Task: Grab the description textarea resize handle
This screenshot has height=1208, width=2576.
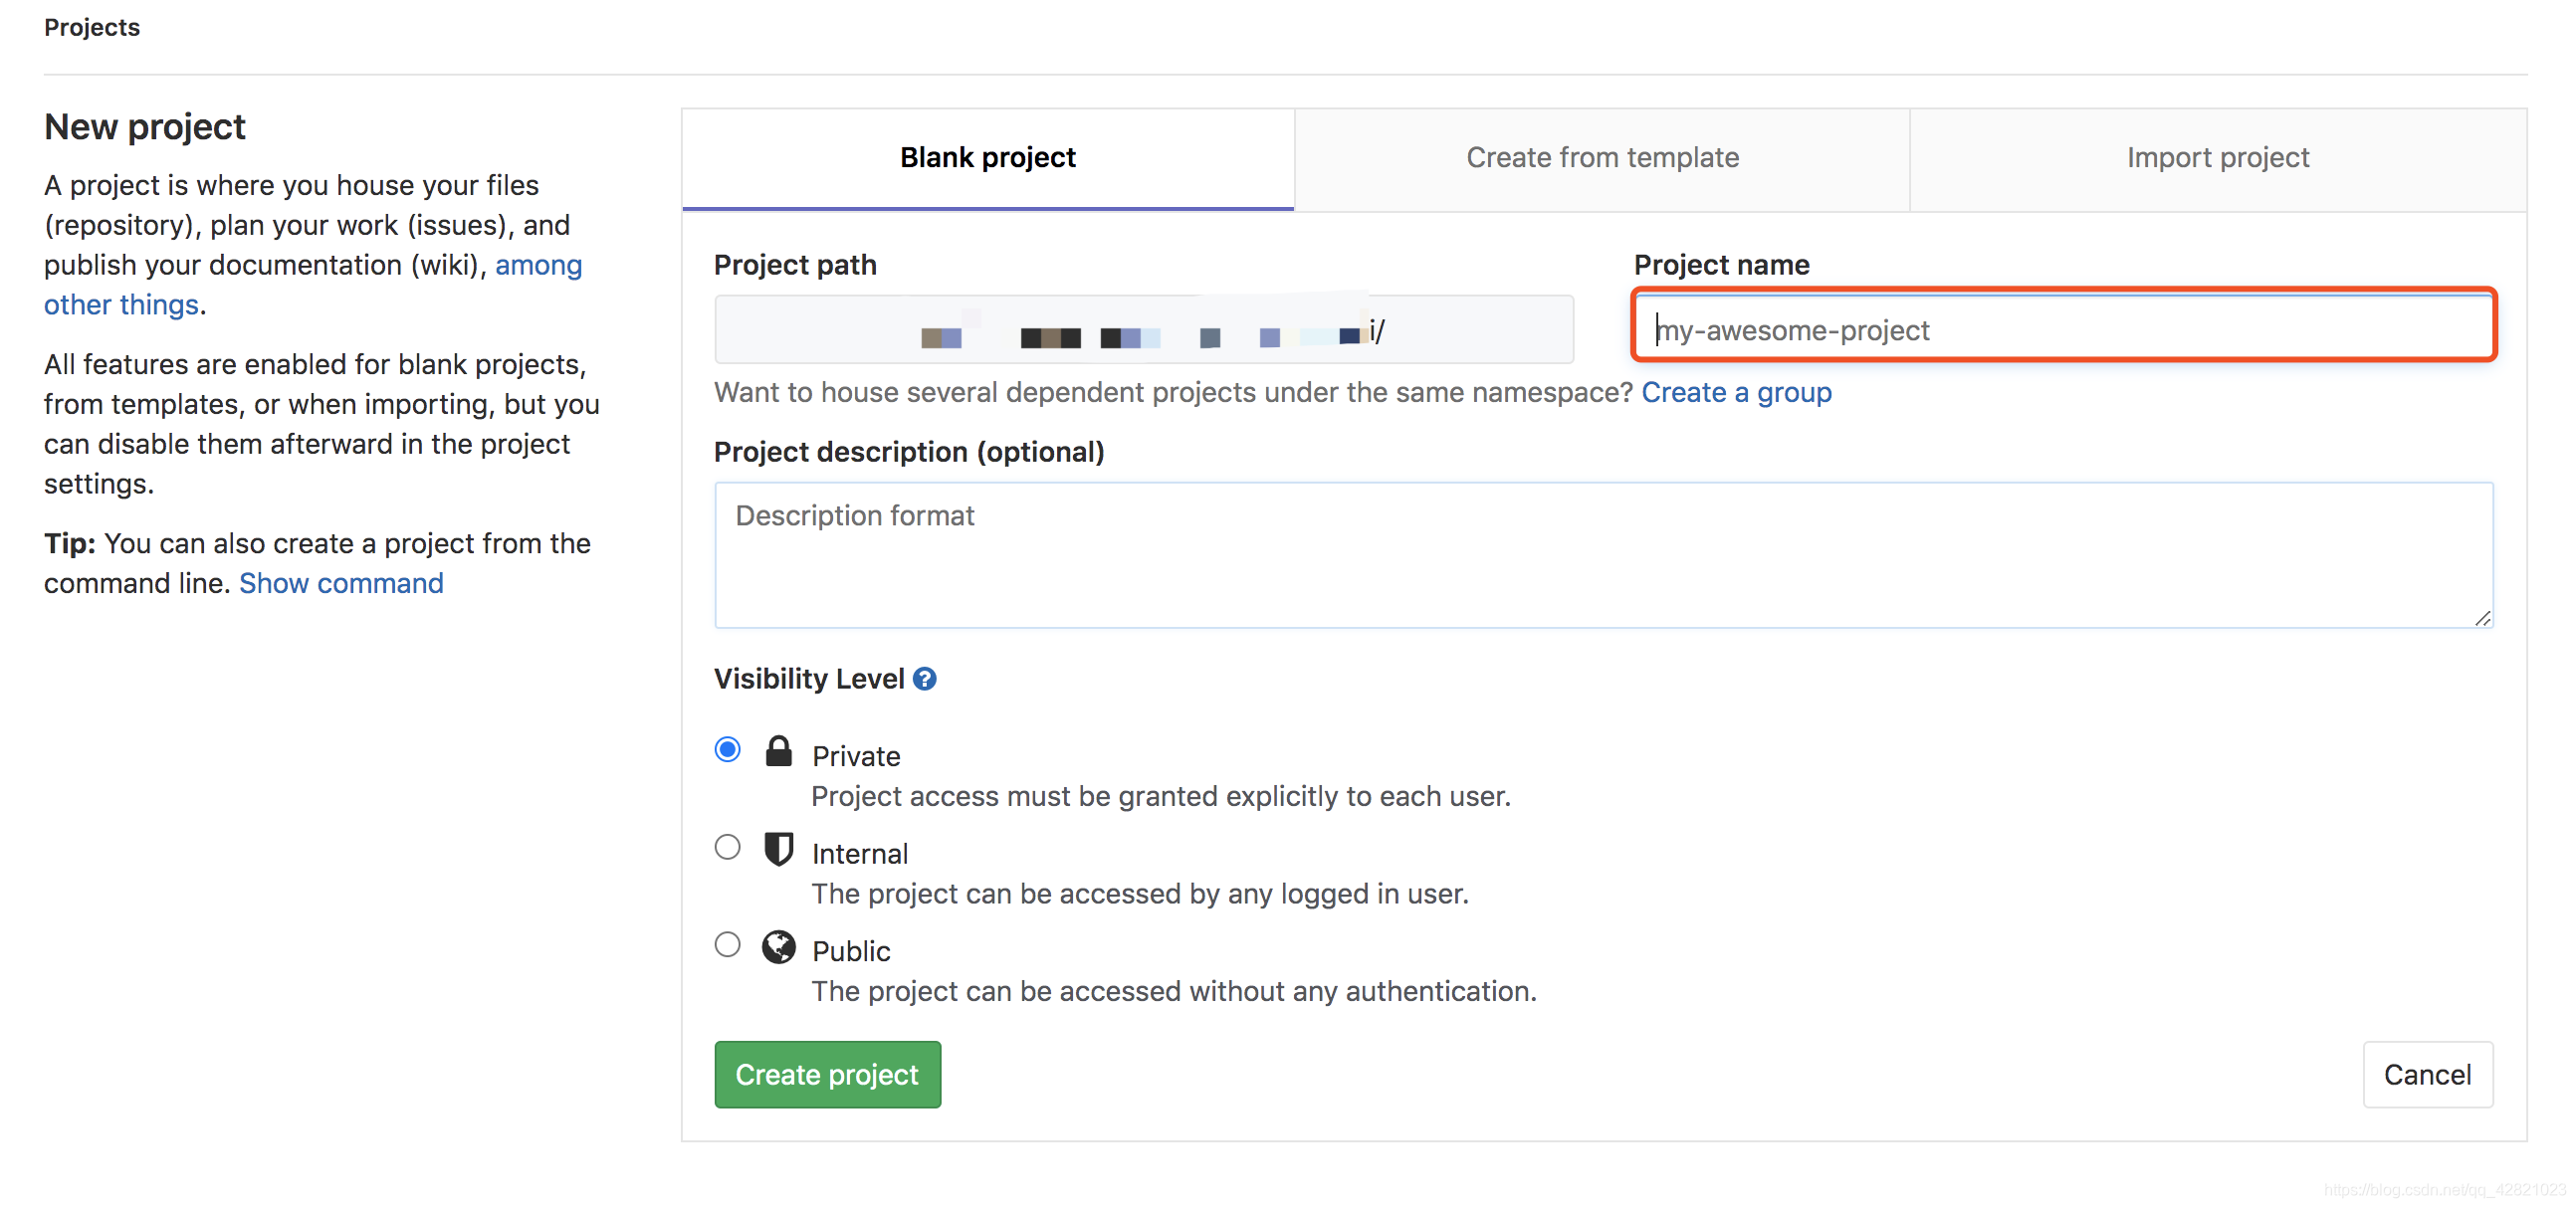Action: pos(2482,618)
